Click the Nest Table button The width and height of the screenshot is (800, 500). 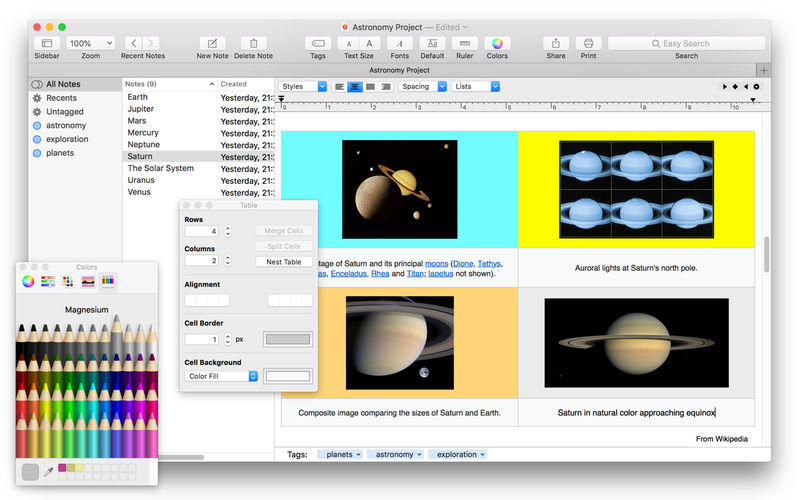pyautogui.click(x=283, y=262)
